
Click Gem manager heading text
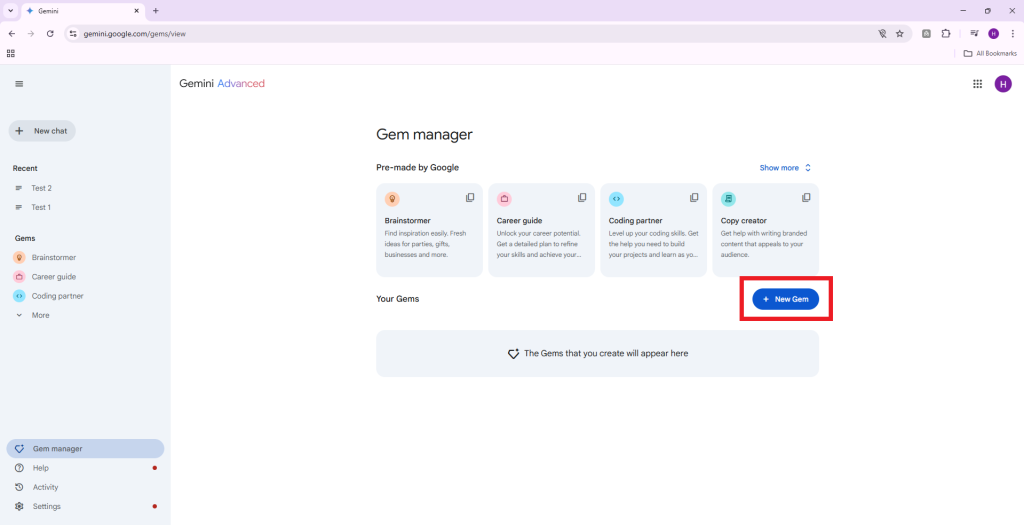click(x=424, y=135)
